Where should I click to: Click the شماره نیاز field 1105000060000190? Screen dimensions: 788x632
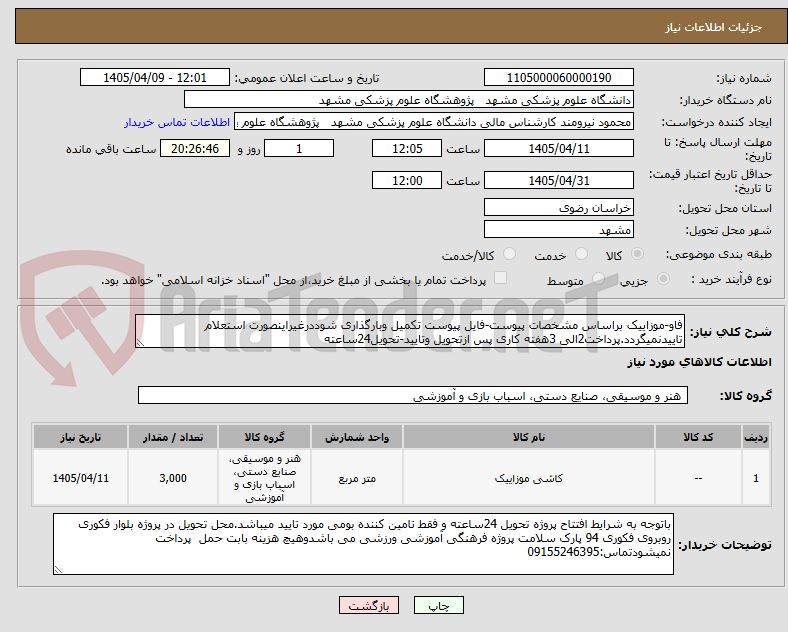pyautogui.click(x=559, y=77)
